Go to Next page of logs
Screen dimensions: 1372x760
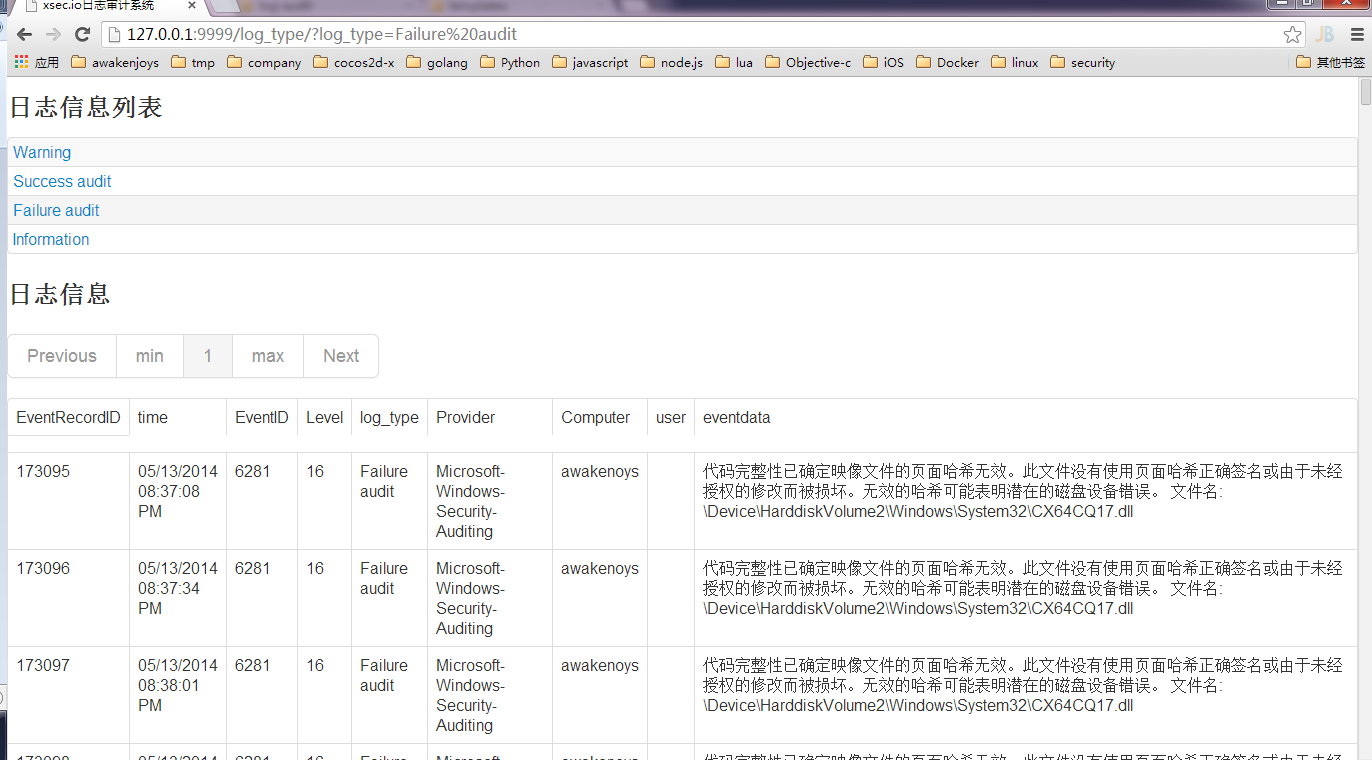pos(341,356)
